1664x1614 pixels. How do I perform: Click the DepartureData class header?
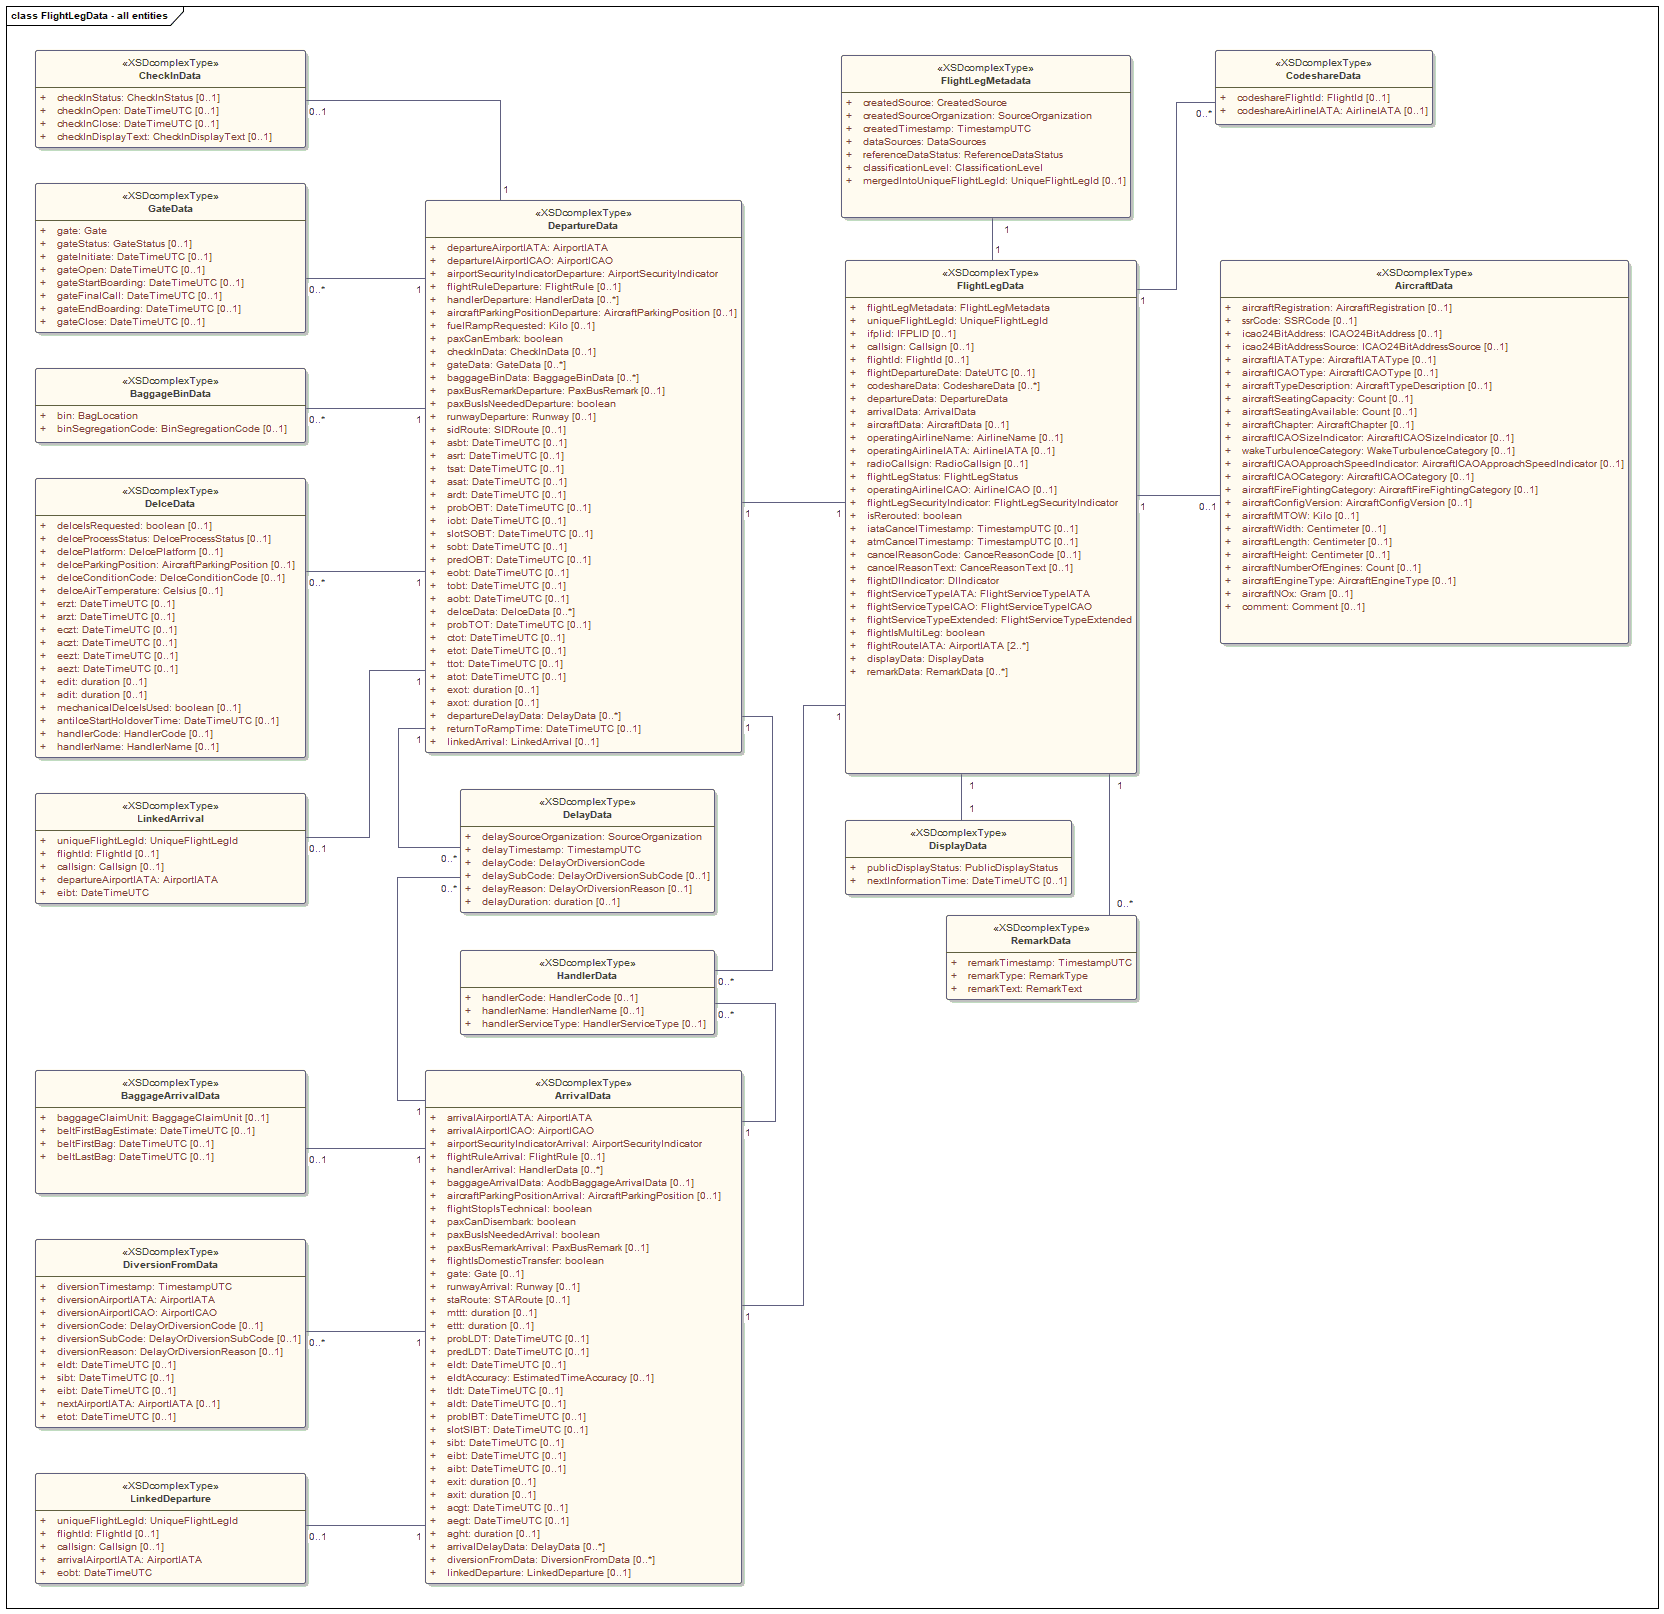(x=583, y=226)
